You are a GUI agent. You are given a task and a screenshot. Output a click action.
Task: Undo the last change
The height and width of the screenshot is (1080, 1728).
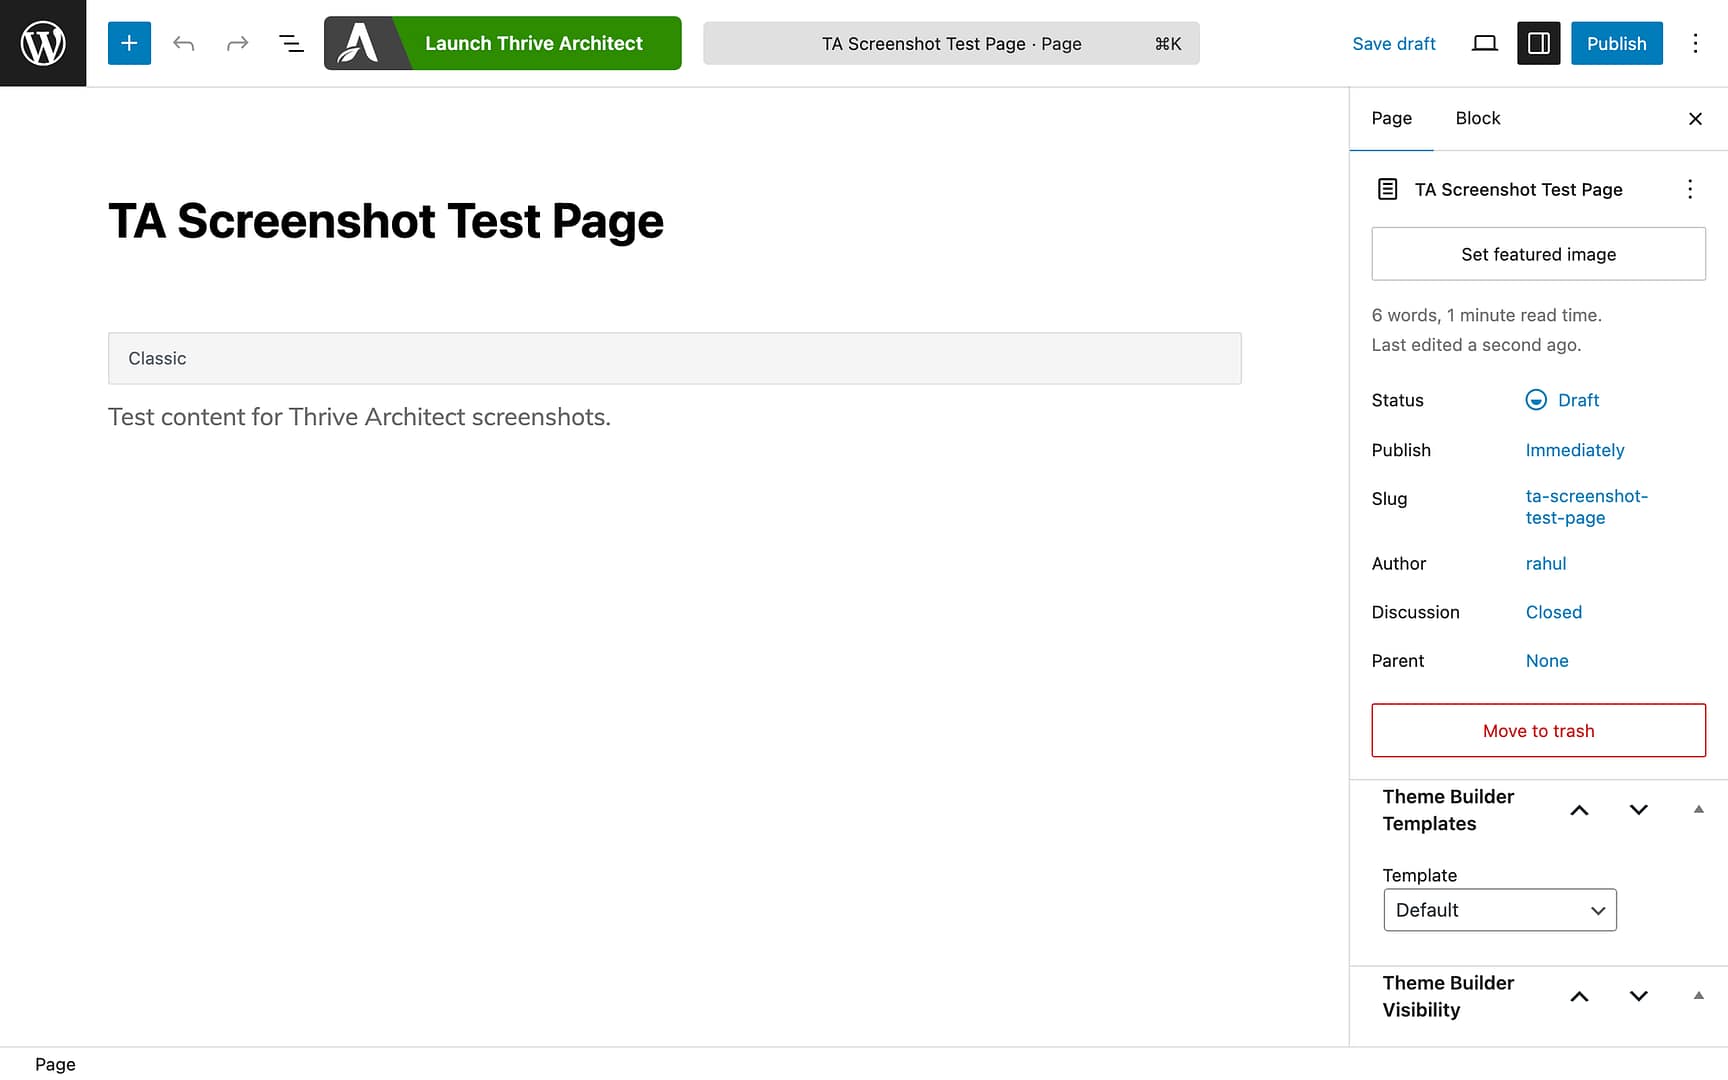(183, 43)
